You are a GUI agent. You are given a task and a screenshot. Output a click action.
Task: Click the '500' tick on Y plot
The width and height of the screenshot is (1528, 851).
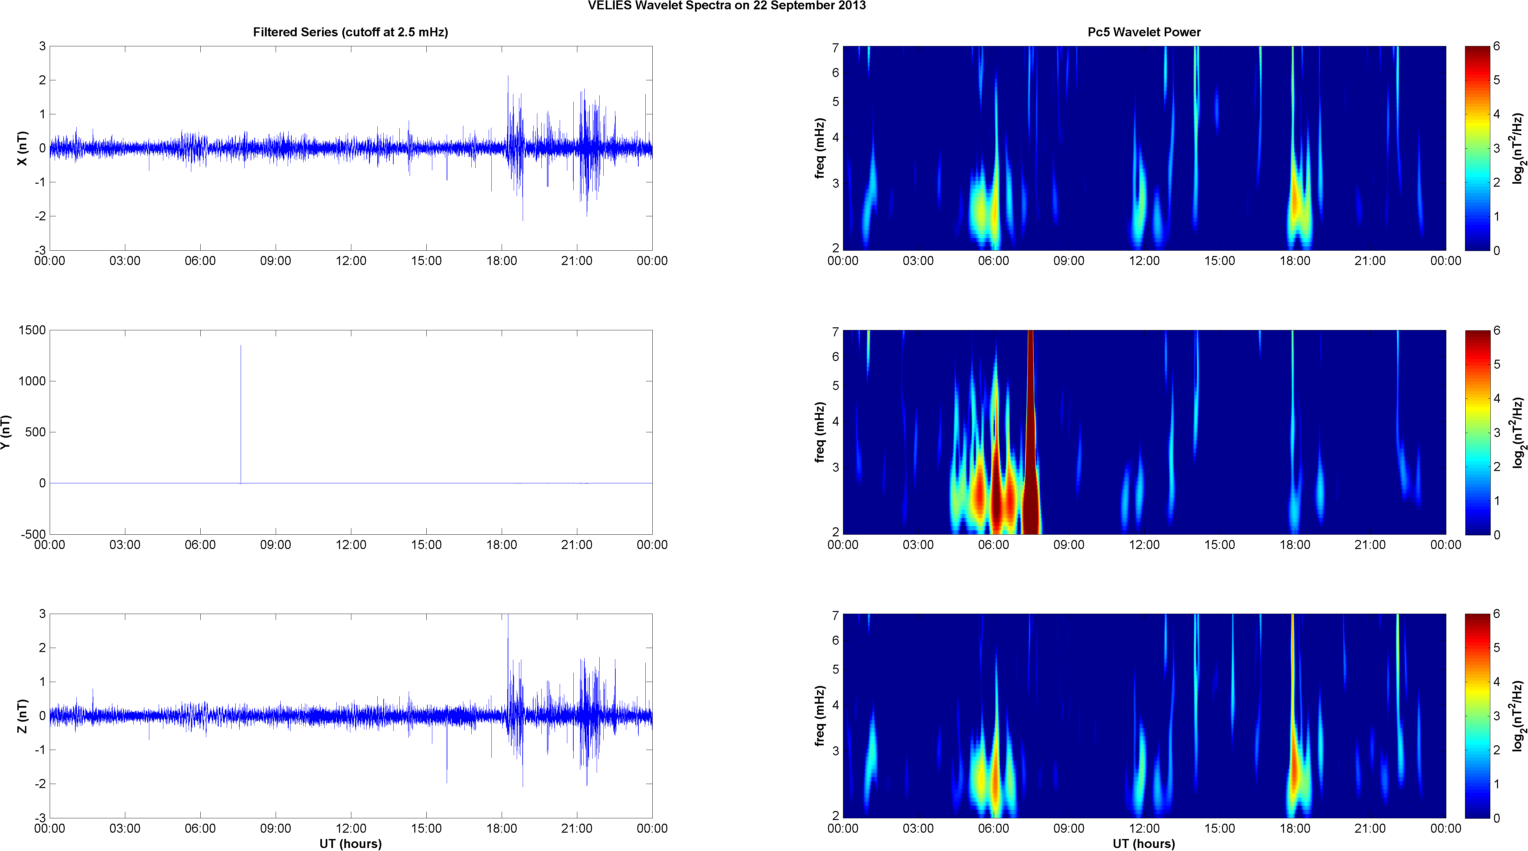click(35, 432)
